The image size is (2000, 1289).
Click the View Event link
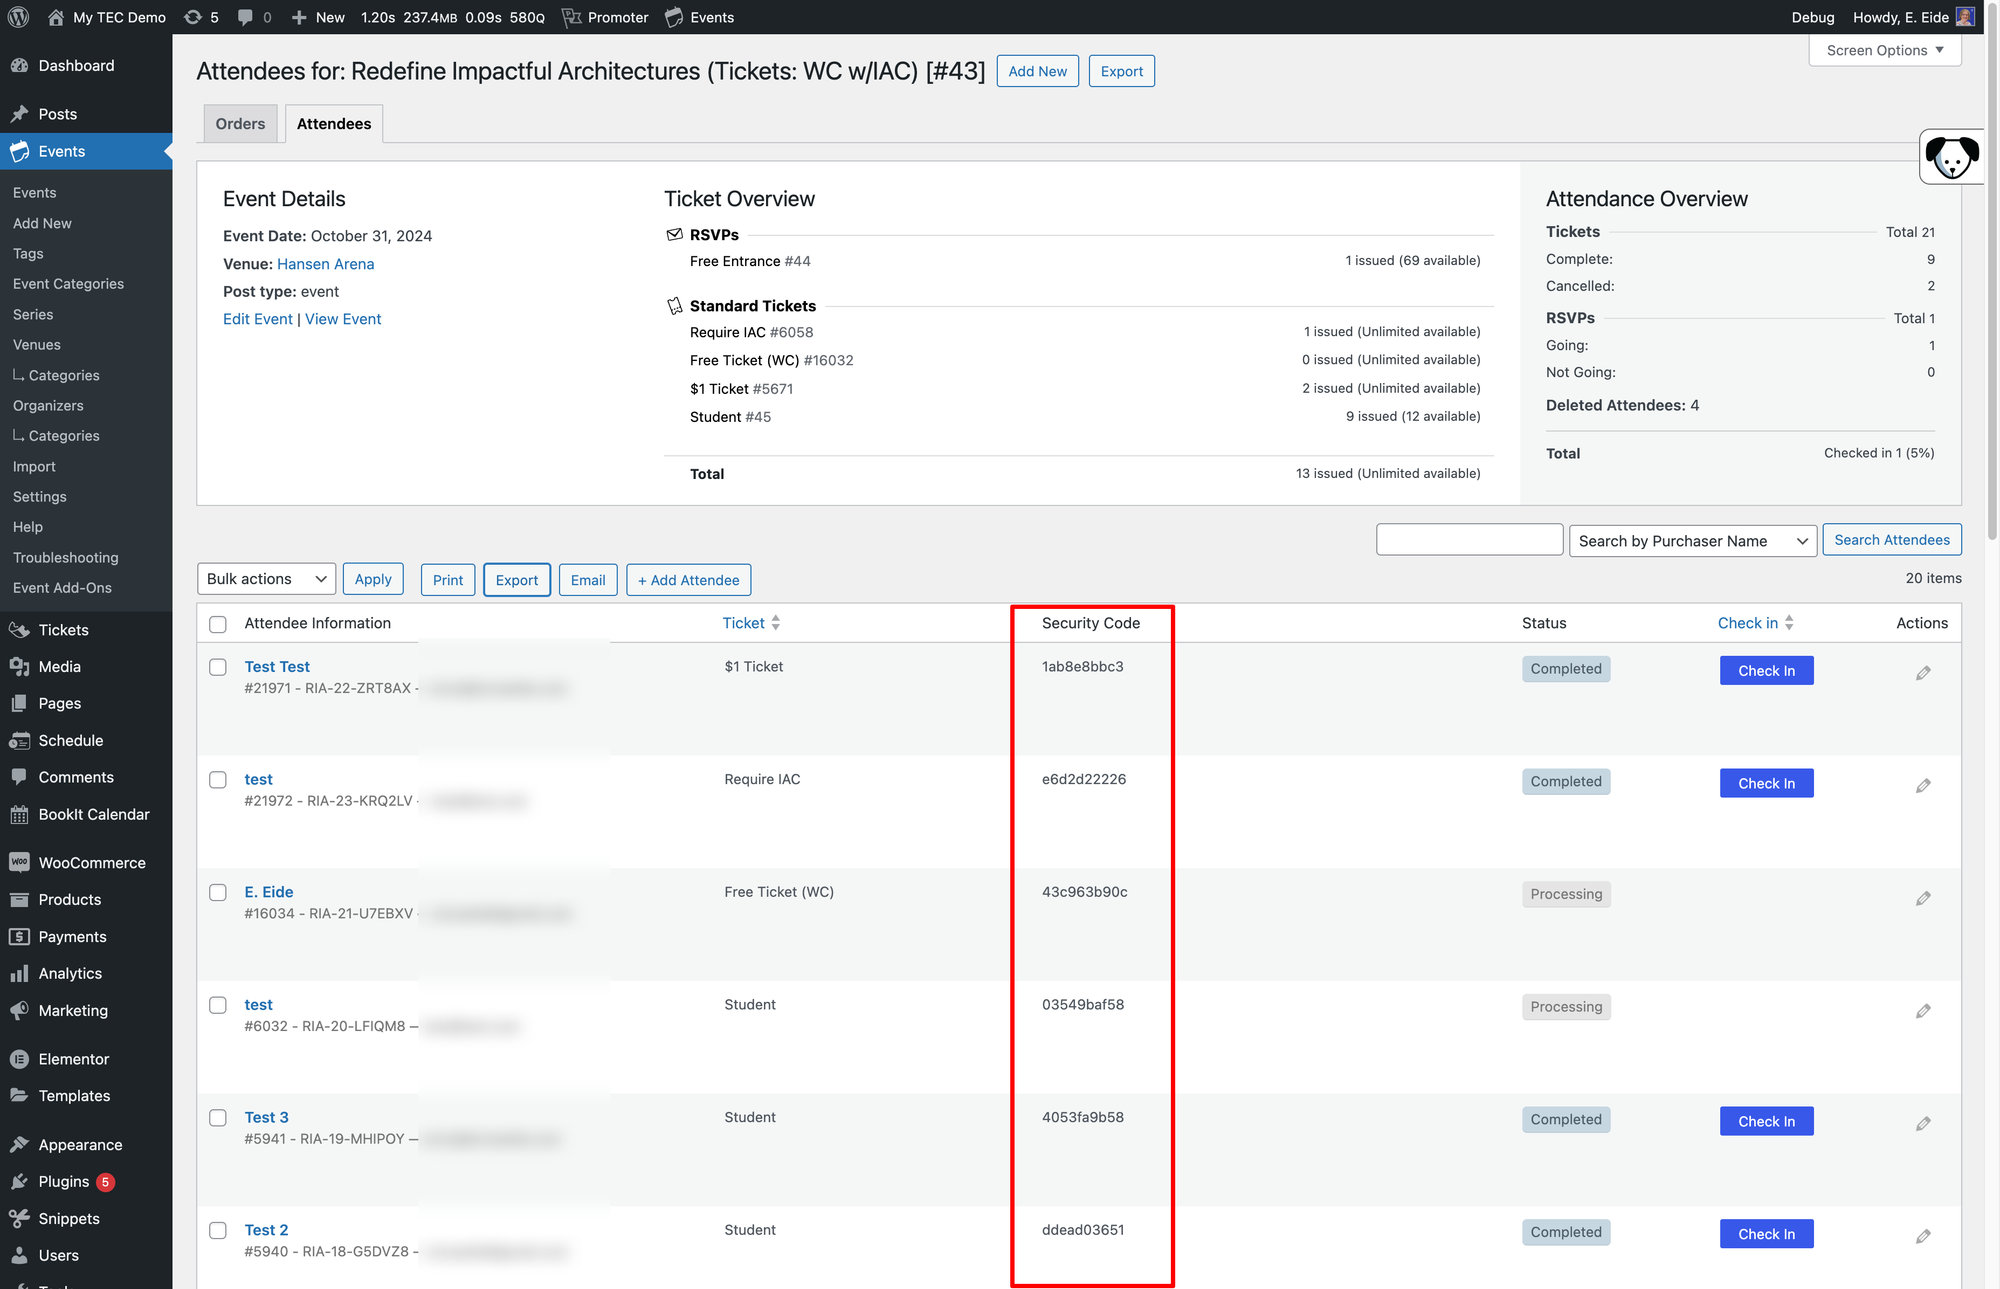tap(343, 319)
